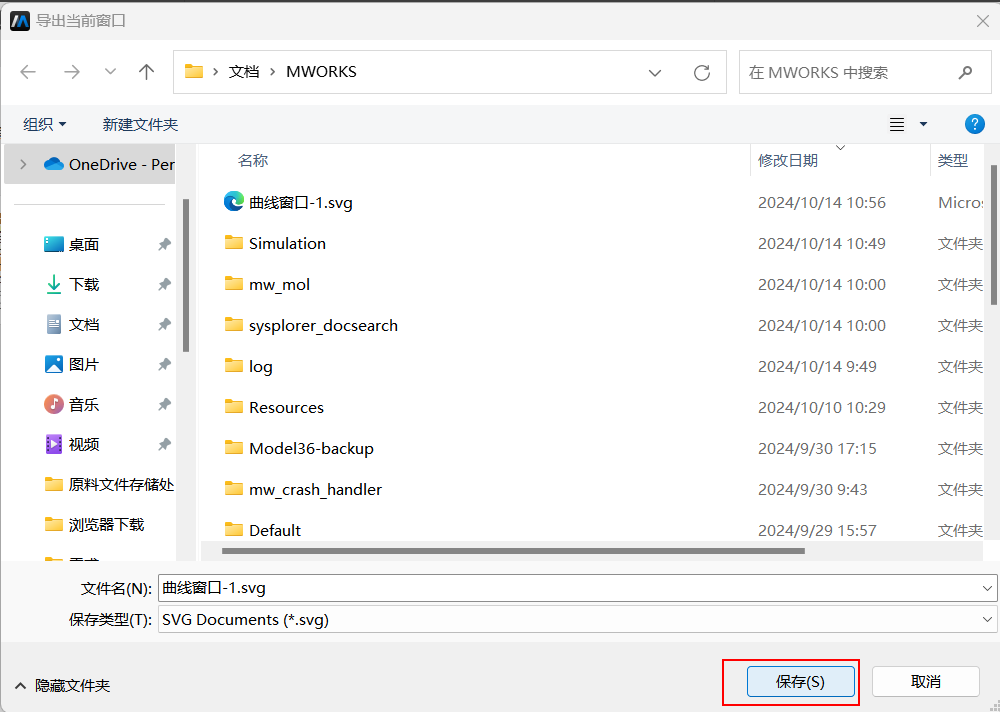
Task: Open Help with the question mark icon
Action: point(974,124)
